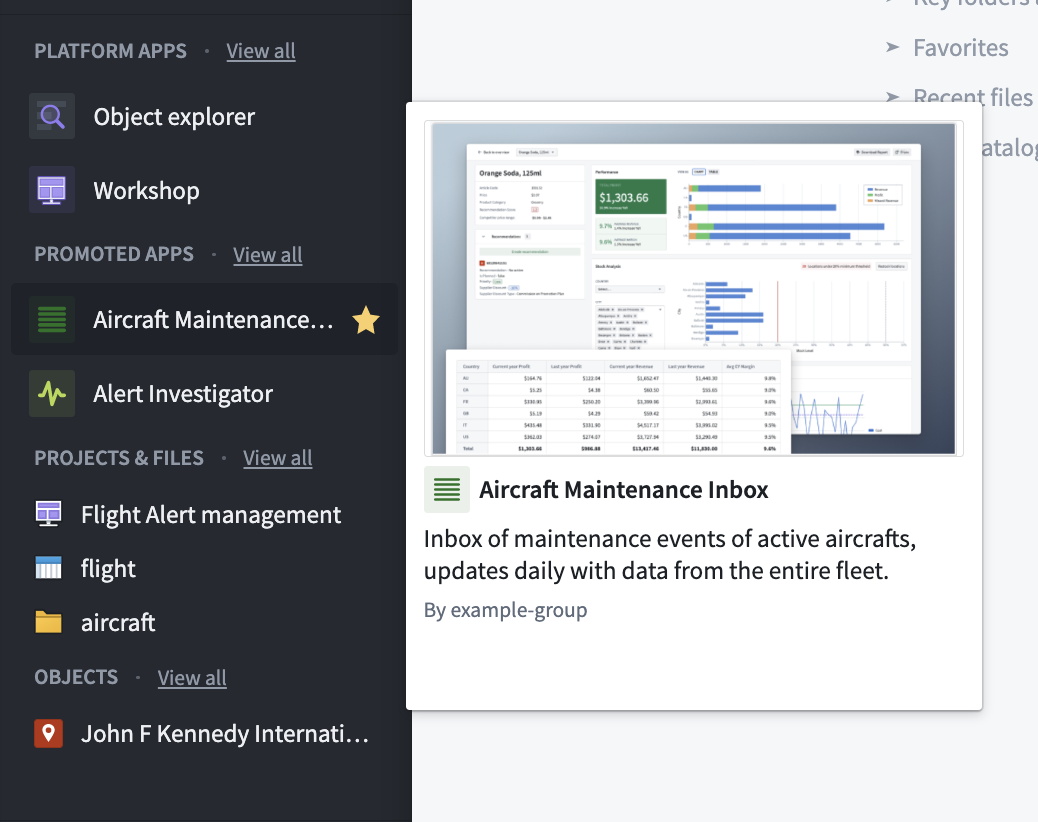View all Platform Apps
Image resolution: width=1038 pixels, height=822 pixels.
click(261, 51)
